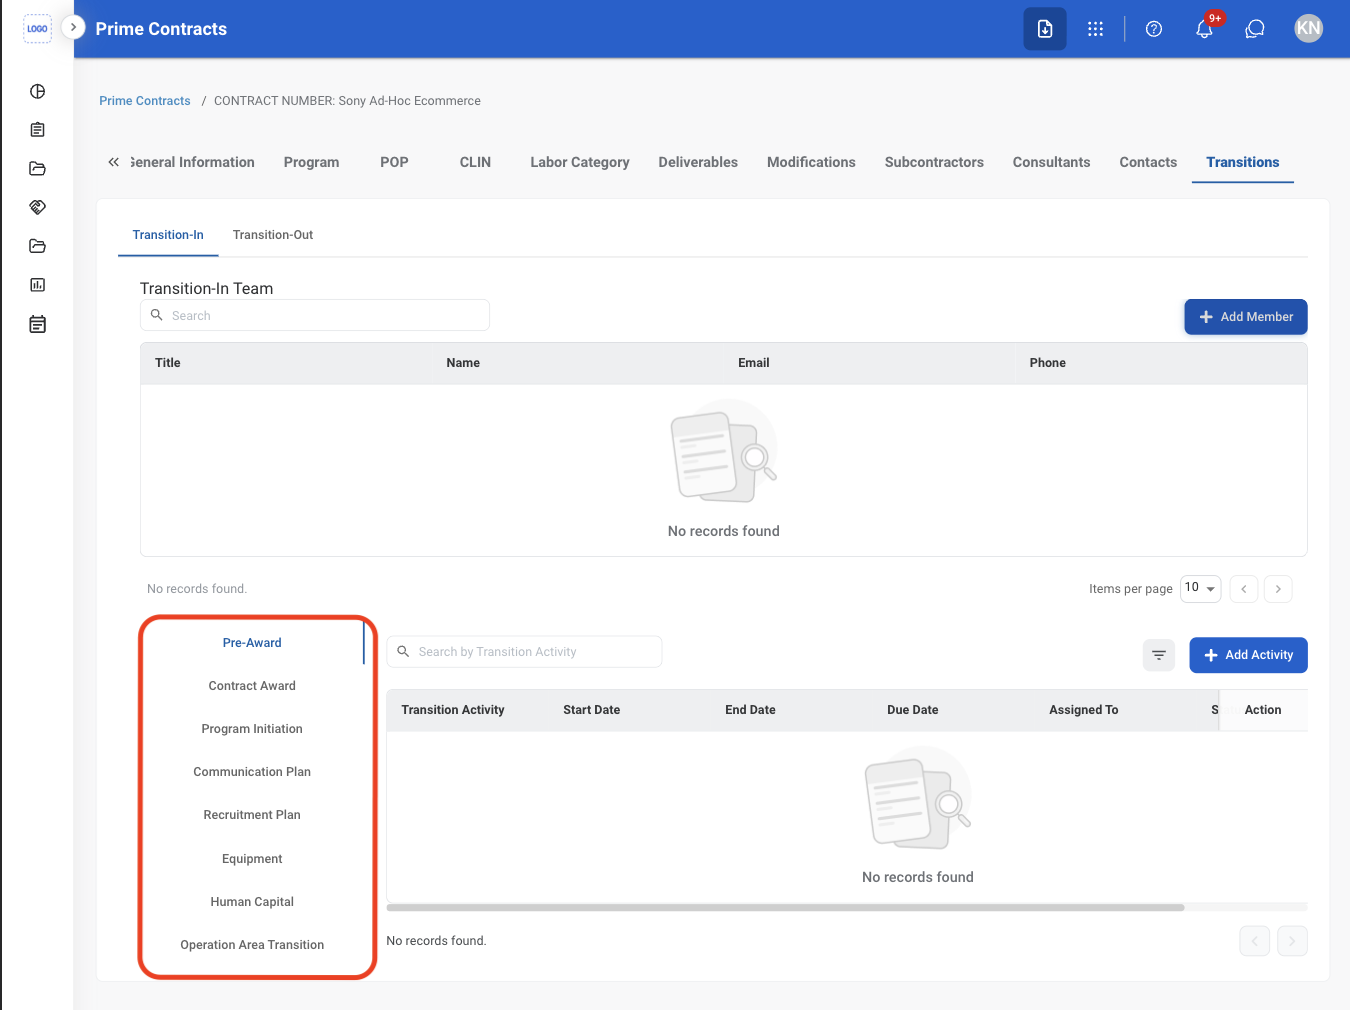Expand the sidebar with the arrow button
1350x1010 pixels.
73,27
